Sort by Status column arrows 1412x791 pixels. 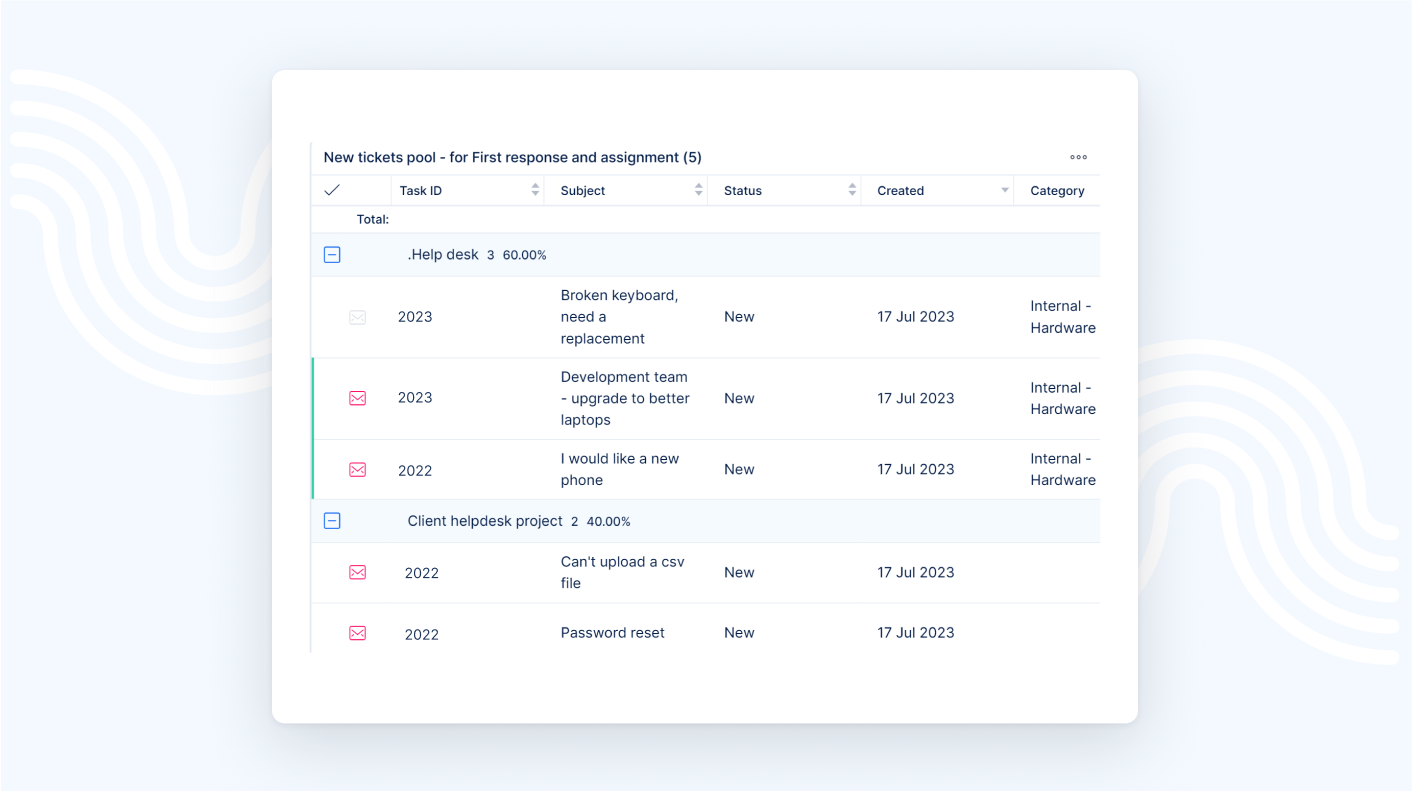click(x=852, y=190)
